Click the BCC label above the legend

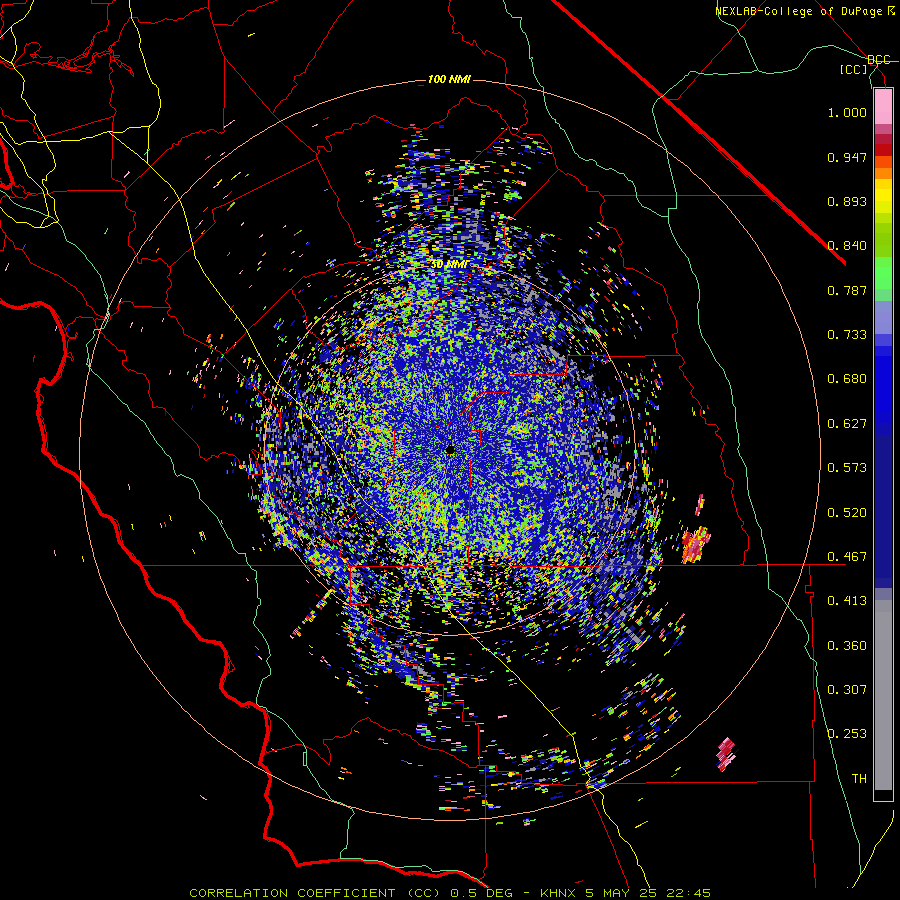tap(879, 60)
